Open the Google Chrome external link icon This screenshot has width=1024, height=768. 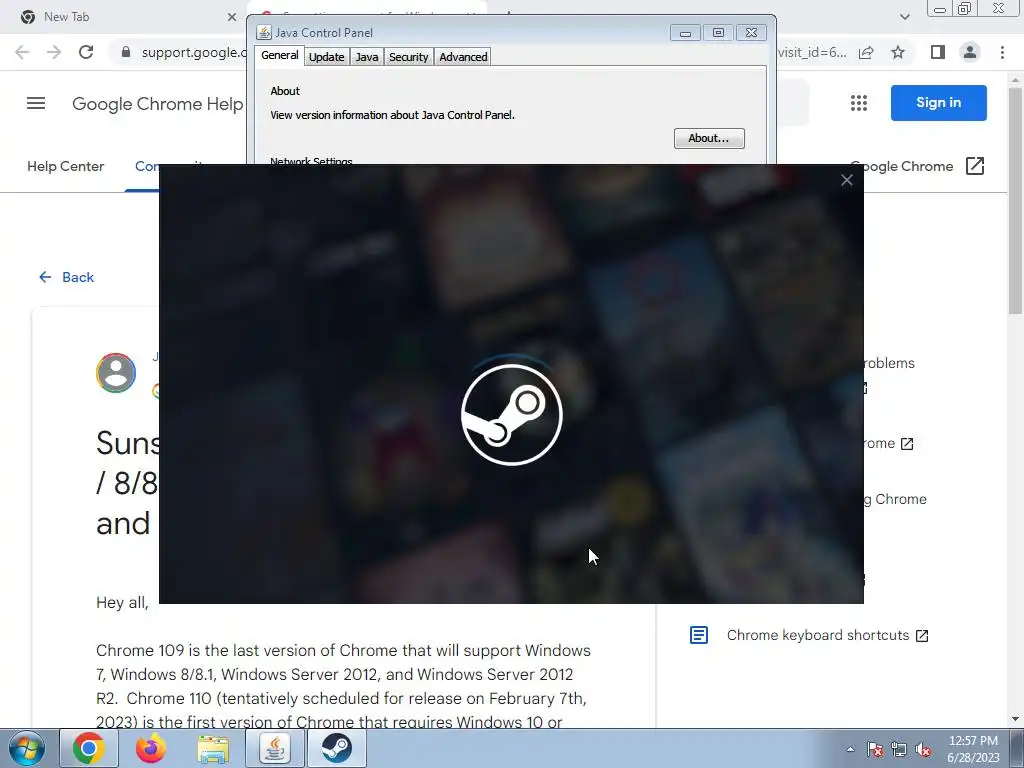click(x=974, y=166)
